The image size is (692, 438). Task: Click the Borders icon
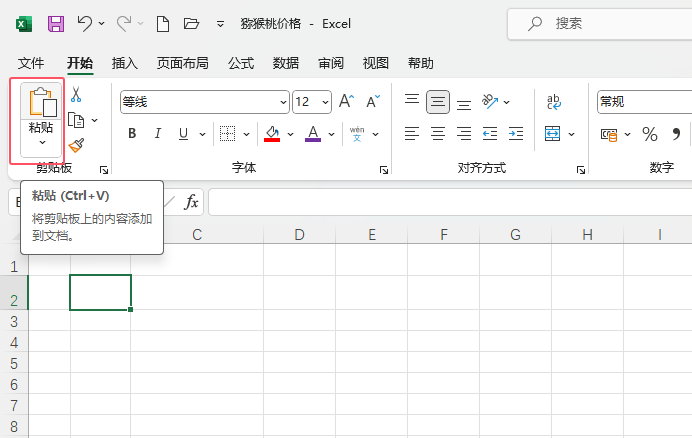tap(227, 133)
